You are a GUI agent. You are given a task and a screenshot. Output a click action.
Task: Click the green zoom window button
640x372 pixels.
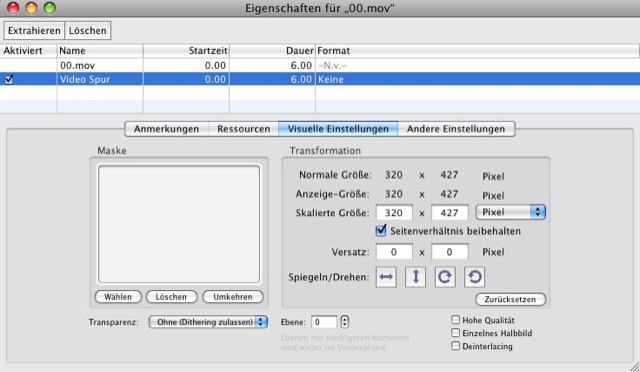pyautogui.click(x=49, y=8)
